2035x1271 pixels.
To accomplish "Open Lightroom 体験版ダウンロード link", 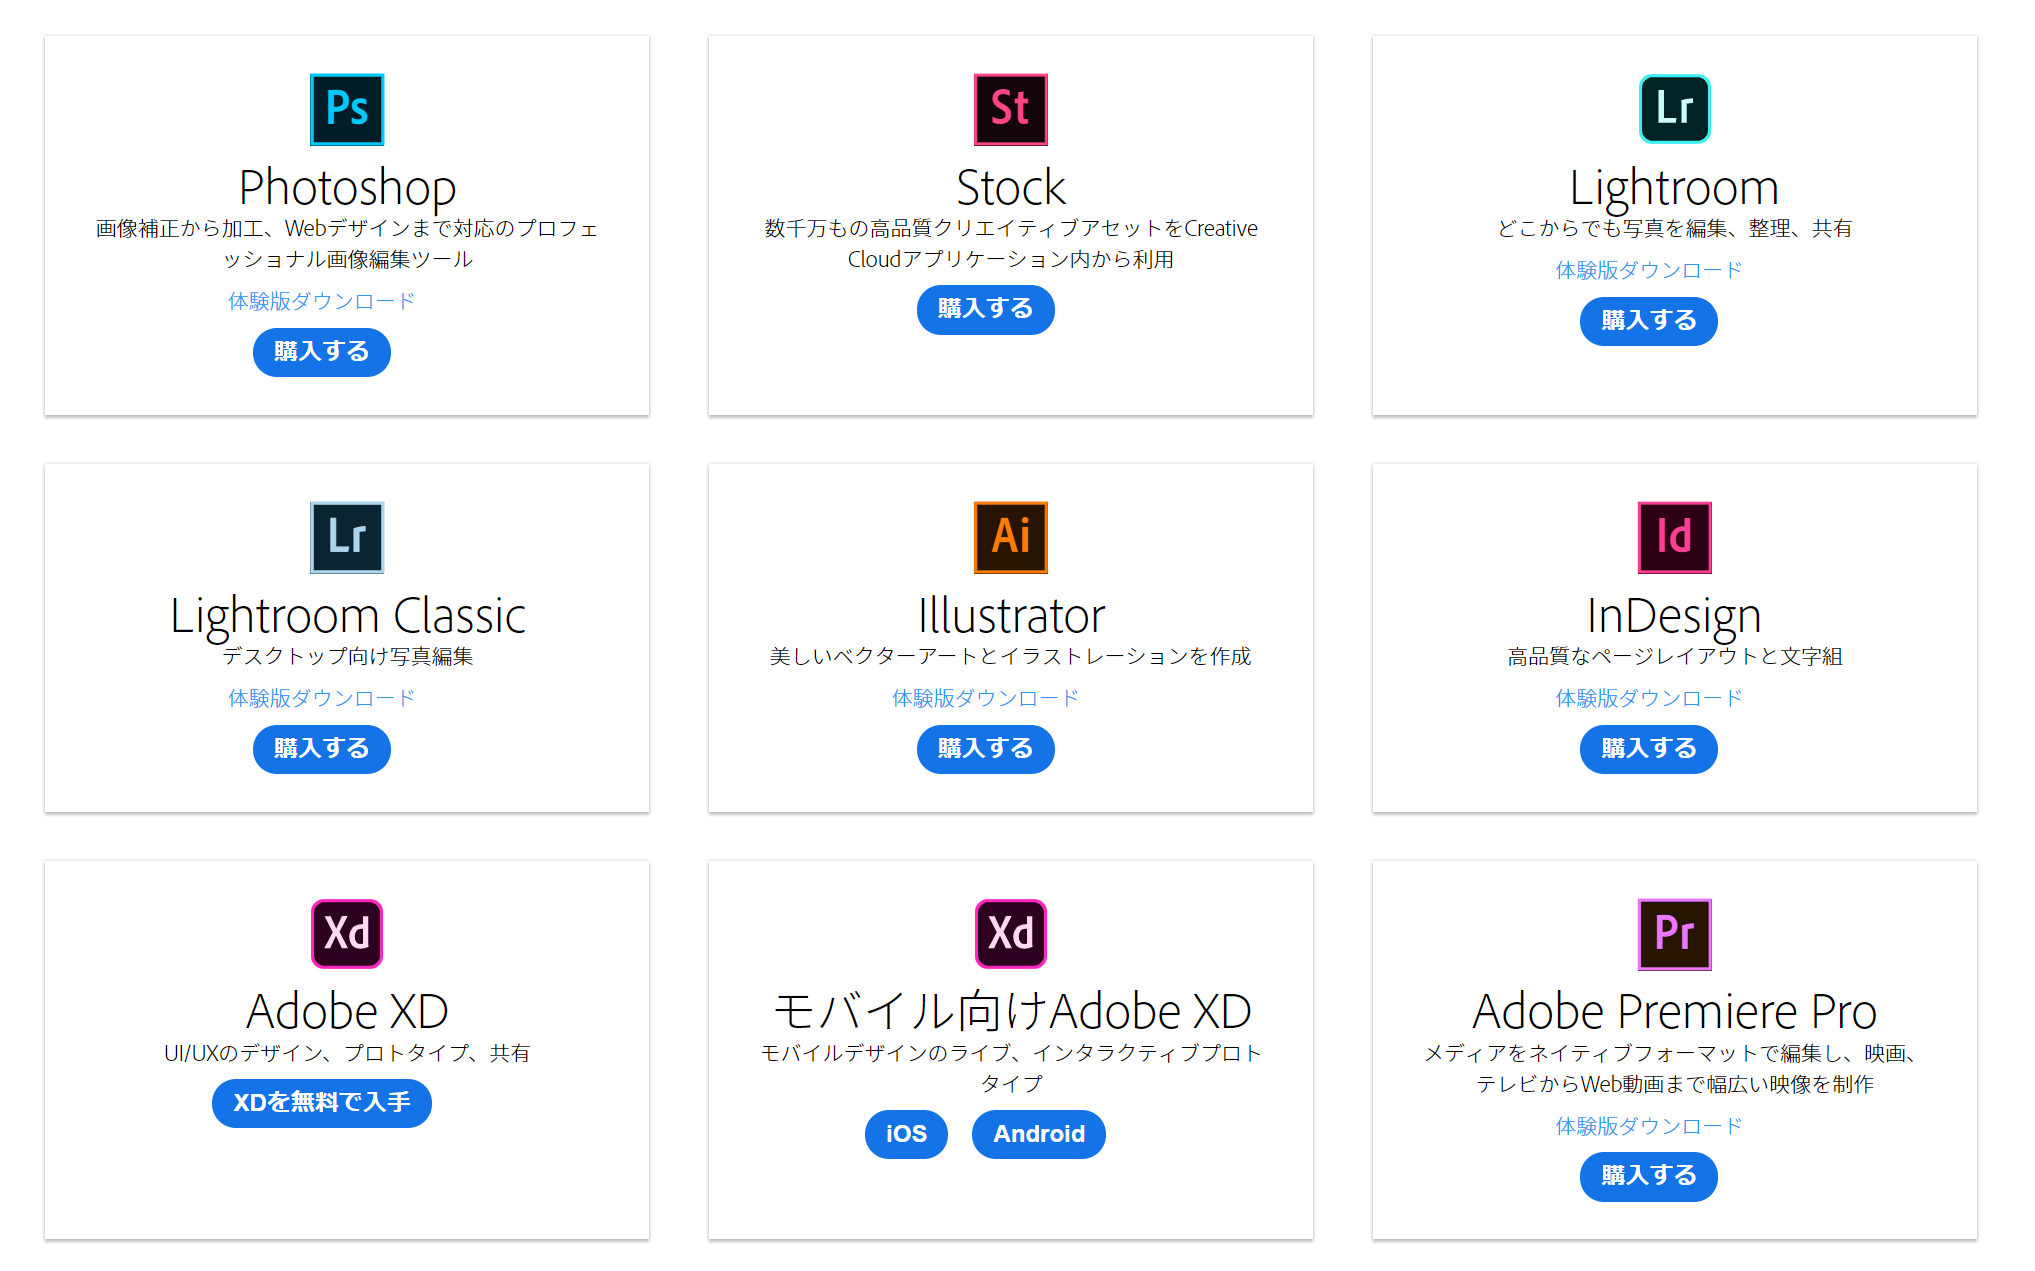I will [x=1649, y=270].
